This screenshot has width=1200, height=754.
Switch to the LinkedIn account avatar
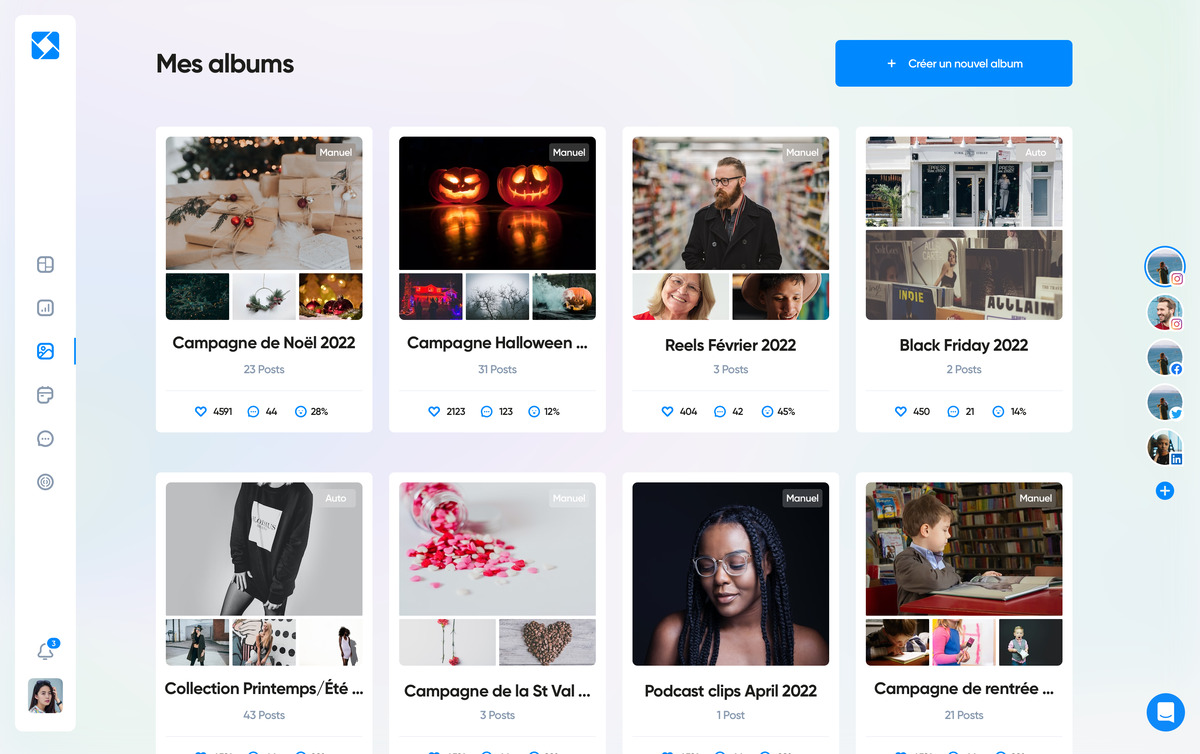click(x=1165, y=447)
